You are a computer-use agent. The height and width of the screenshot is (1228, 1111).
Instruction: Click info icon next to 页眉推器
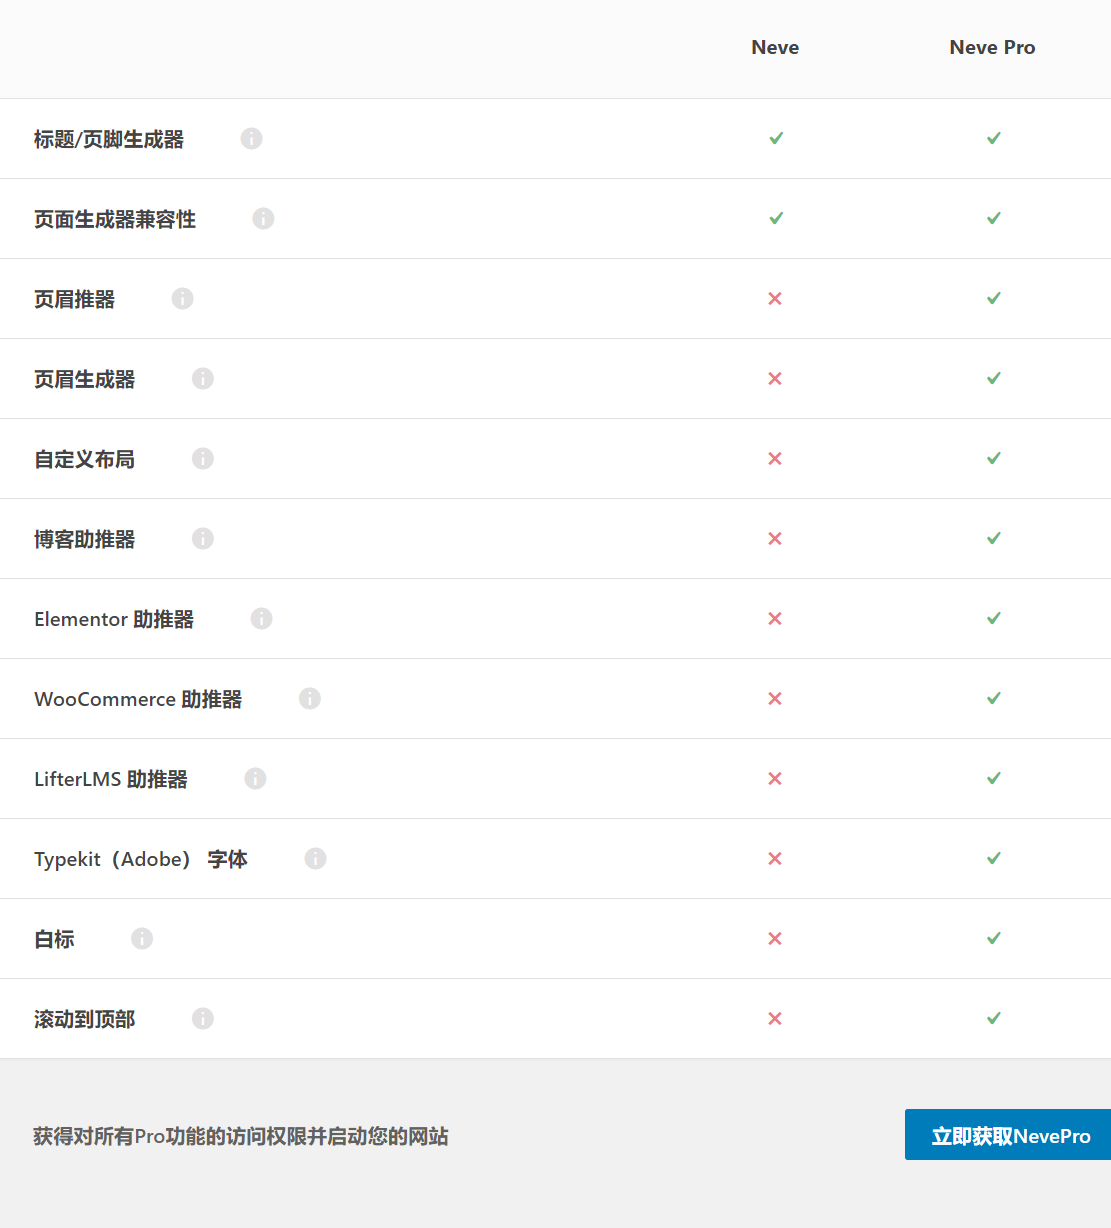pyautogui.click(x=182, y=298)
